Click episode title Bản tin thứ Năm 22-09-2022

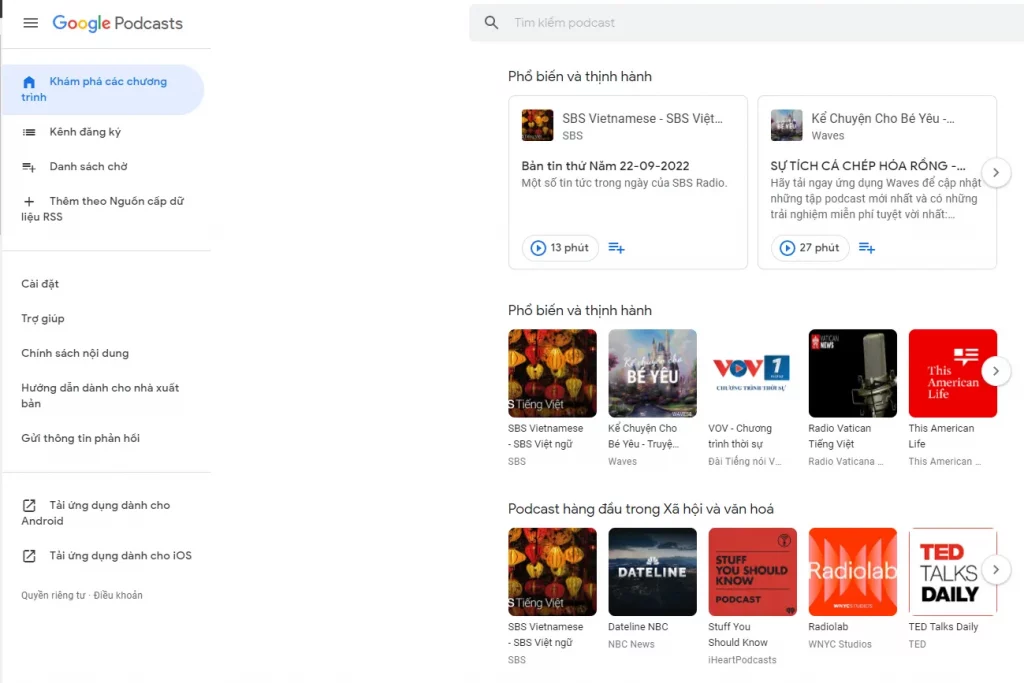(605, 166)
